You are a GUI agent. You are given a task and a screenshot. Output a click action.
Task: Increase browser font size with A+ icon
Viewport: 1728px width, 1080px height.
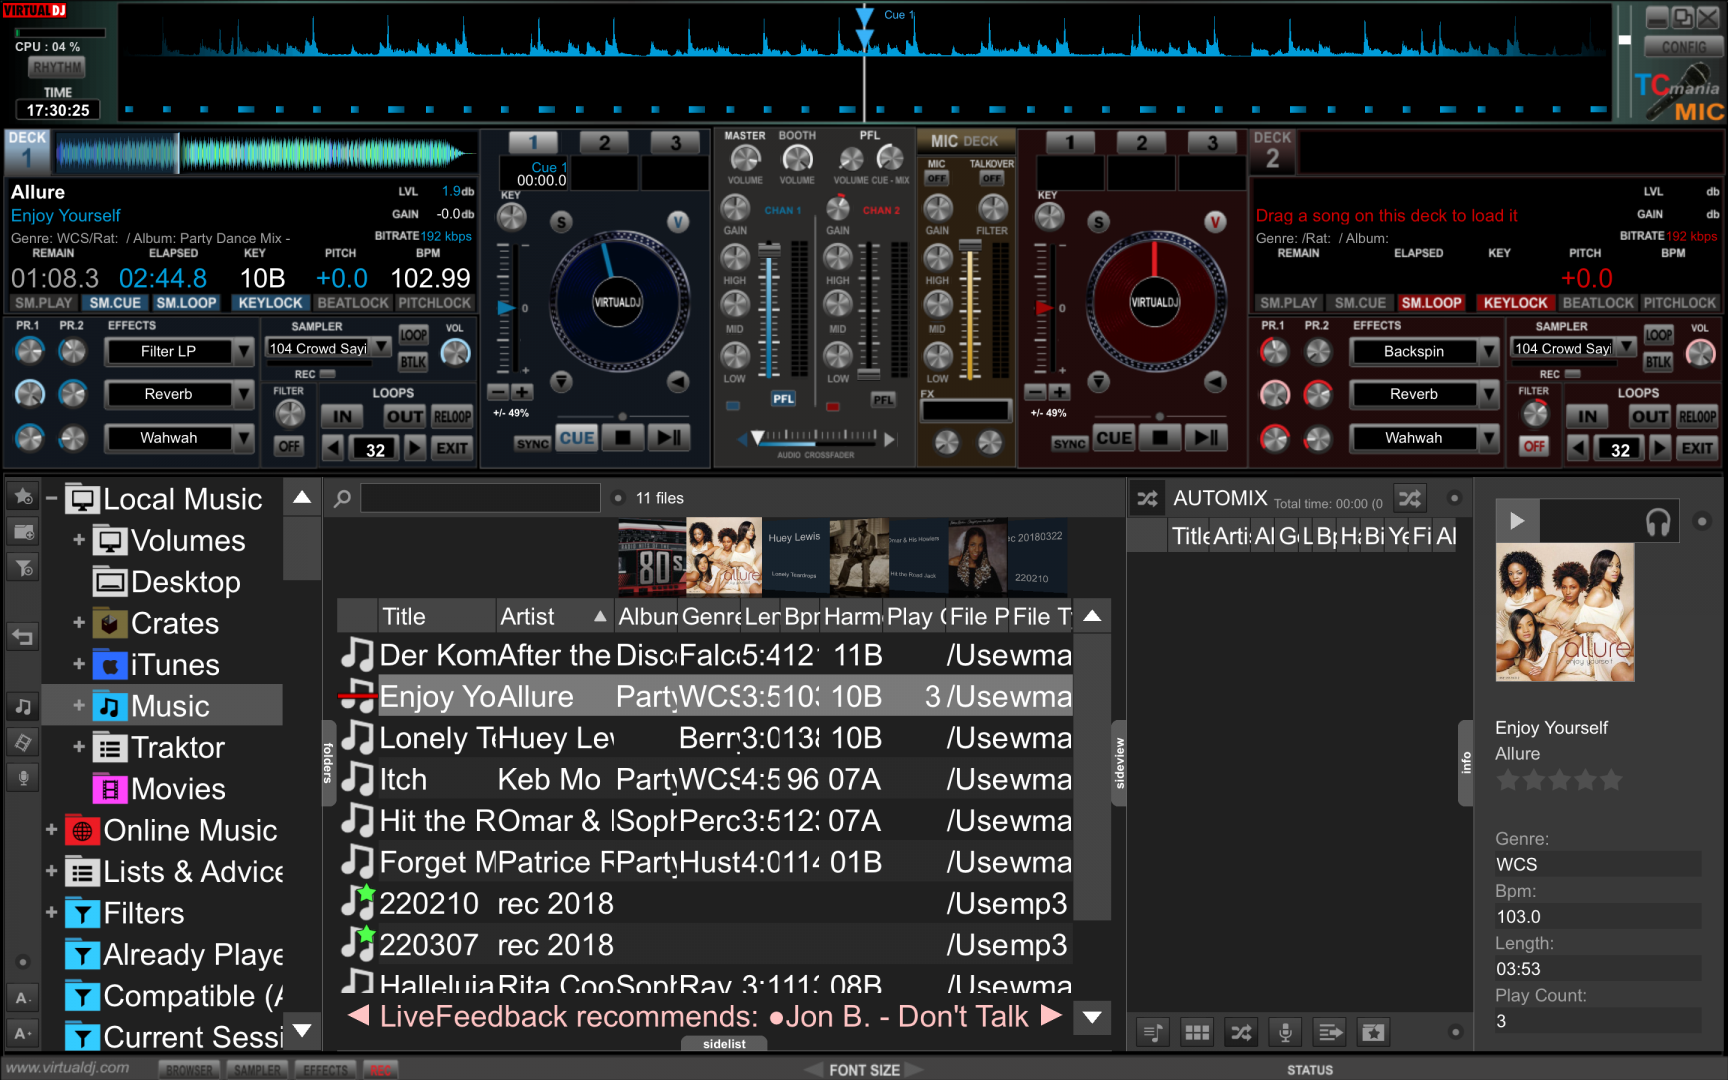click(x=23, y=1033)
